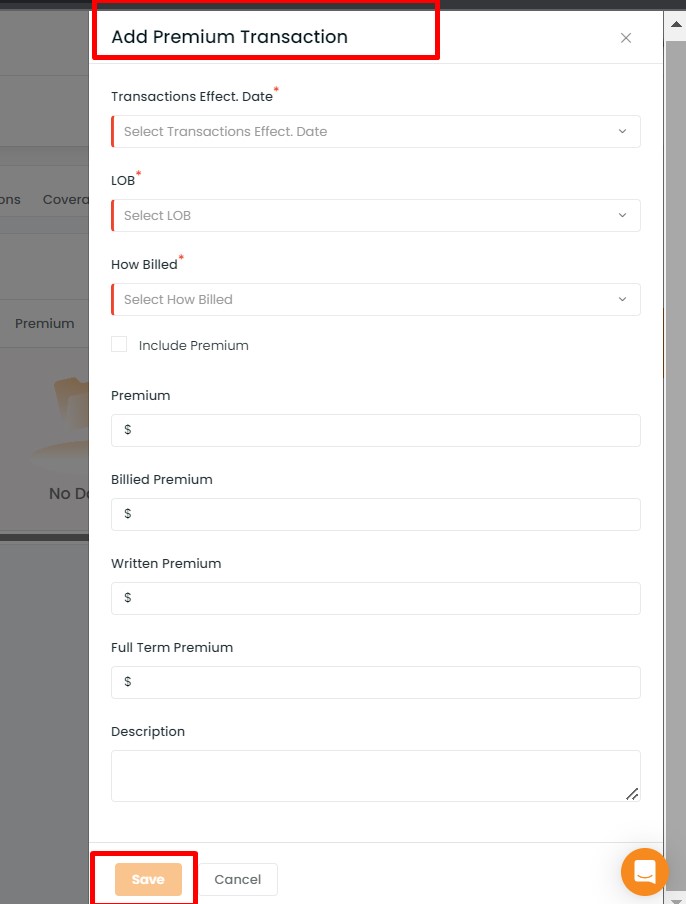Focus the Written Premium amount field
Image resolution: width=686 pixels, height=904 pixels.
(375, 598)
